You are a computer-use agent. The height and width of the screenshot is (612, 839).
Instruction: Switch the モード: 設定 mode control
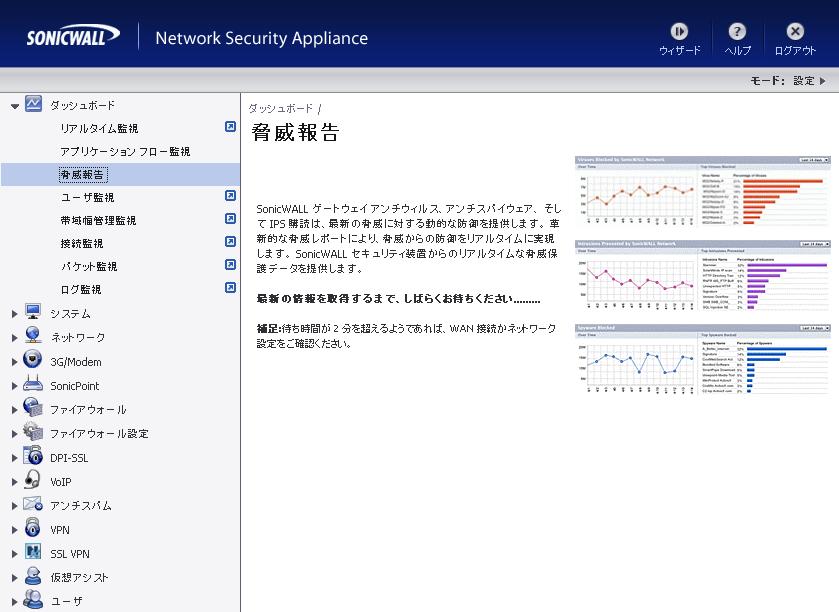tap(788, 81)
